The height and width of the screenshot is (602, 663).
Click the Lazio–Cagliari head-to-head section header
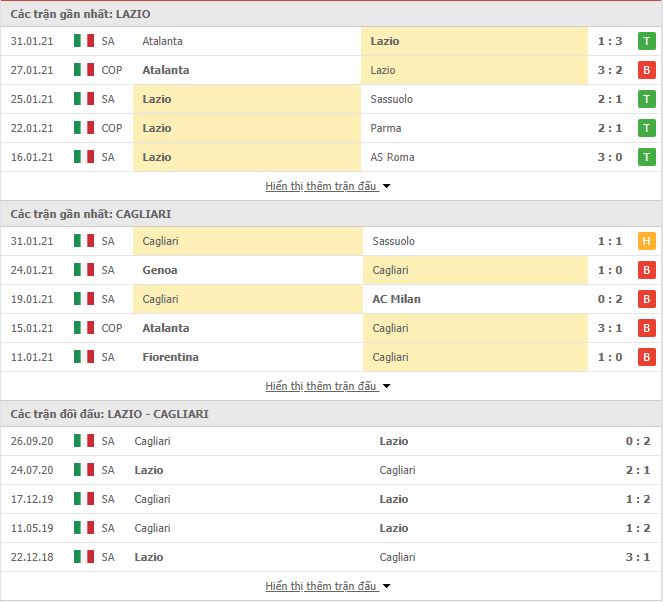(332, 414)
